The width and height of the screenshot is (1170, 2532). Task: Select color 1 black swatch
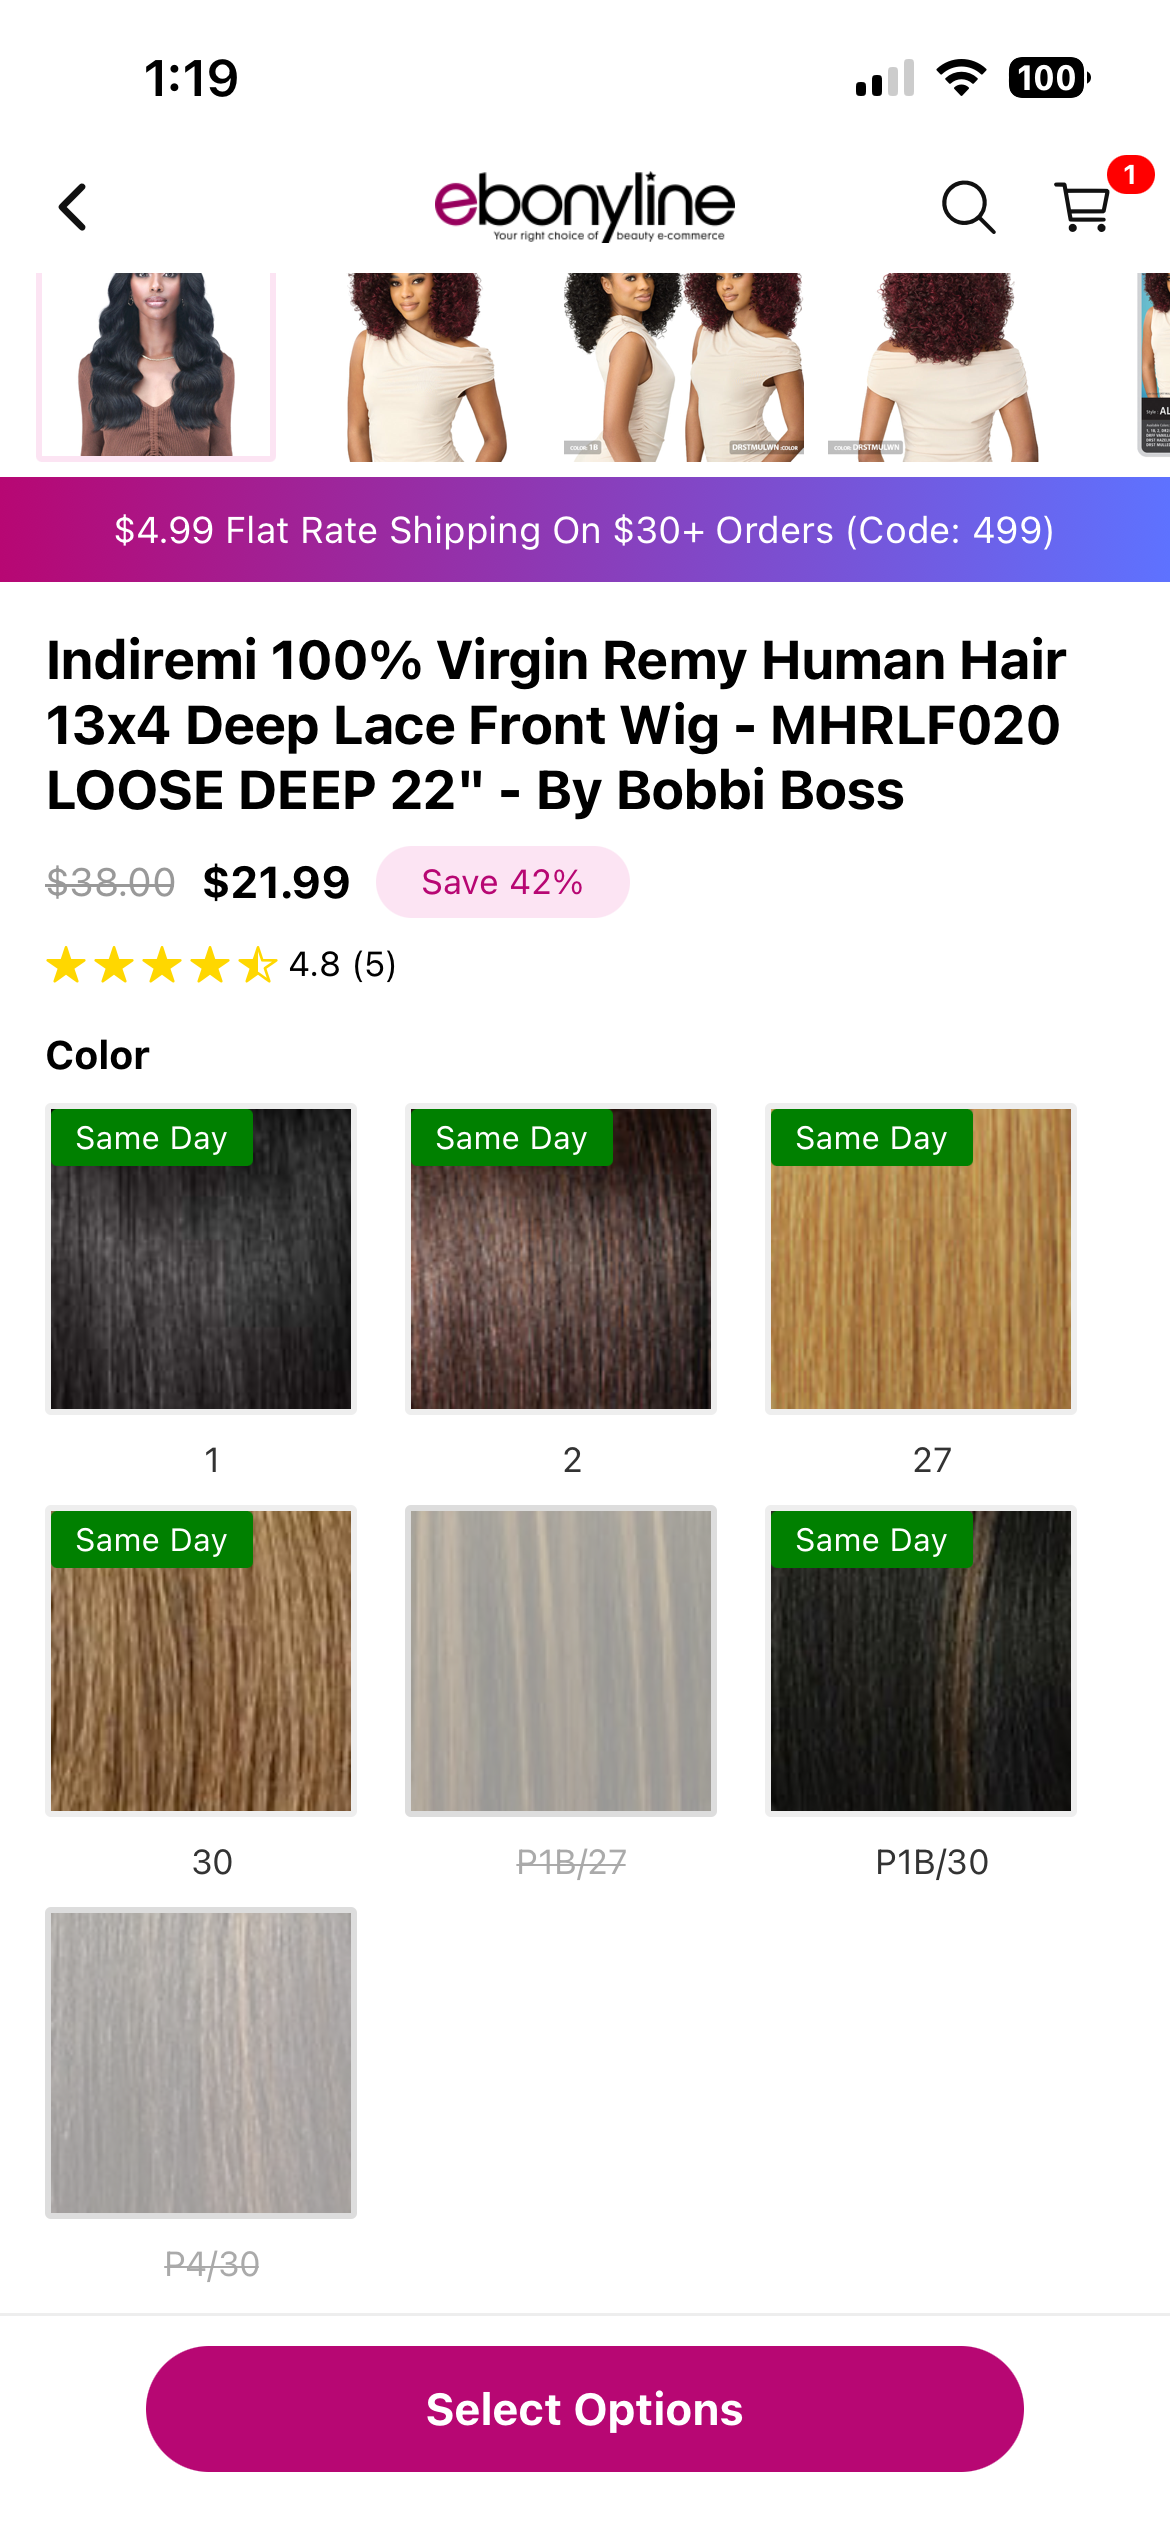pos(201,1259)
